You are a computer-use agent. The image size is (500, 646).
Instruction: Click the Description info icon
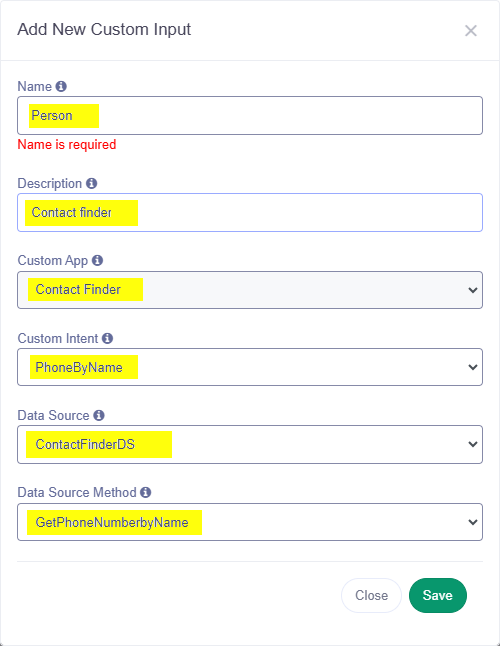(x=91, y=183)
